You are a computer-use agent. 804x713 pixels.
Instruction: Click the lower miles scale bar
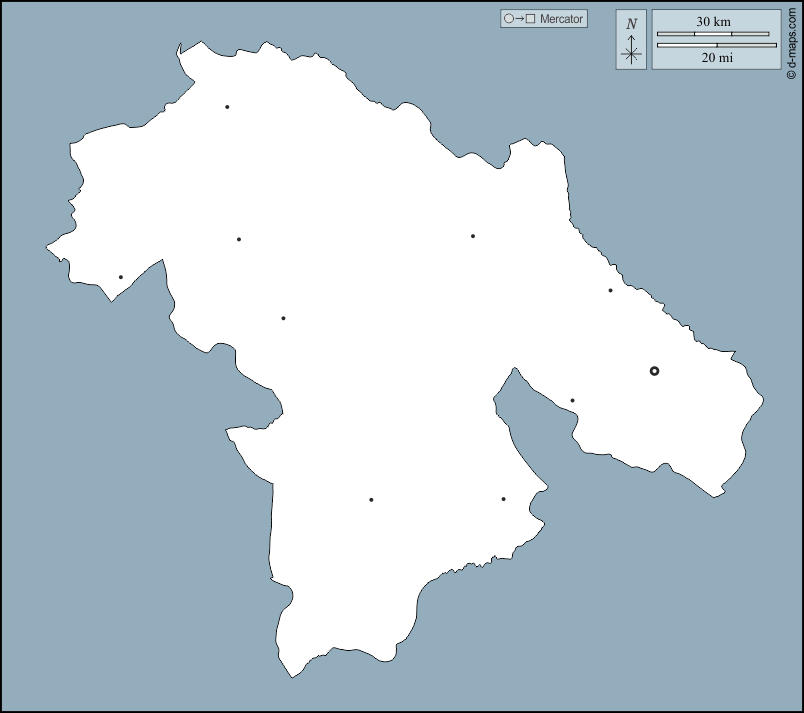[716, 45]
